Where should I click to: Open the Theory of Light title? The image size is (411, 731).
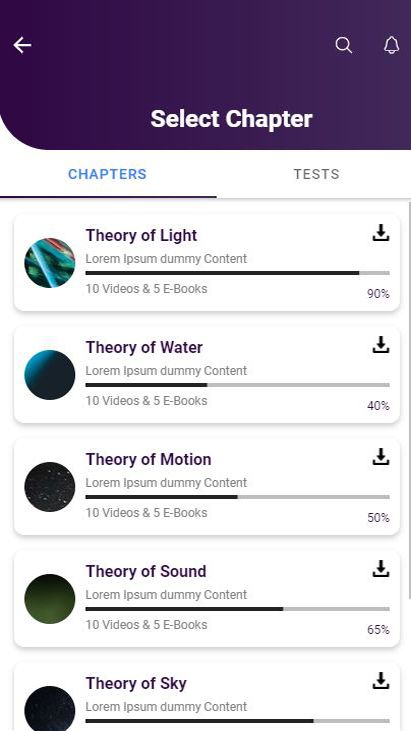(x=141, y=235)
